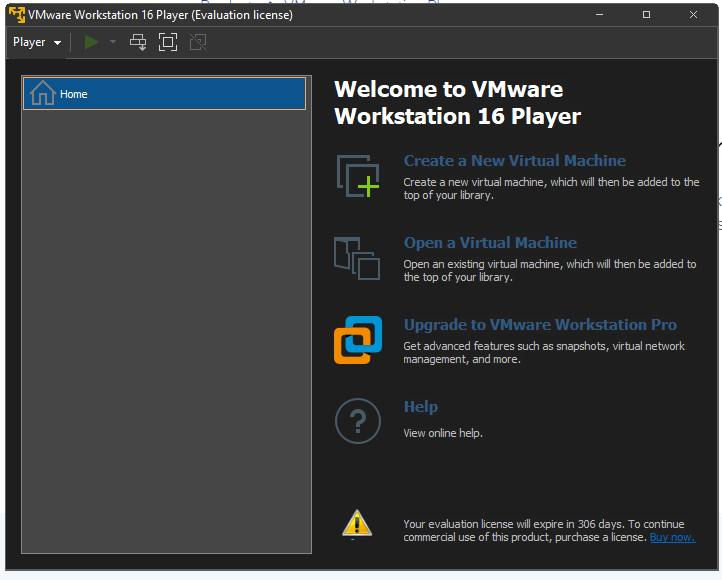722x580 pixels.
Task: Click the Send Ctrl+Alt+Del toolbar icon
Action: pos(138,42)
